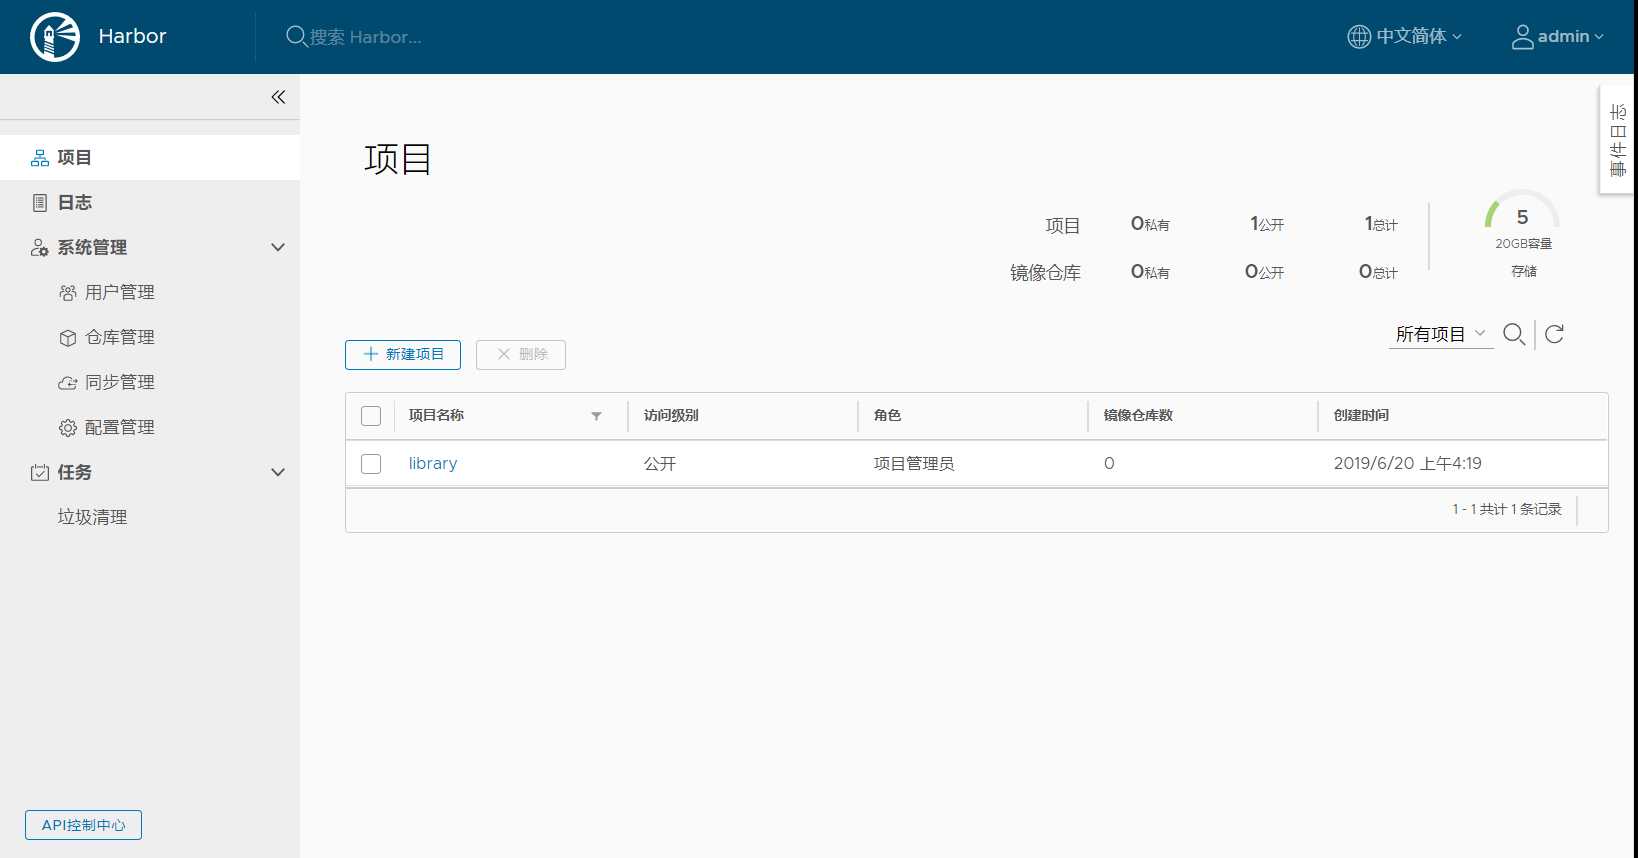Image resolution: width=1638 pixels, height=858 pixels.
Task: Click the globe language icon
Action: 1359,37
